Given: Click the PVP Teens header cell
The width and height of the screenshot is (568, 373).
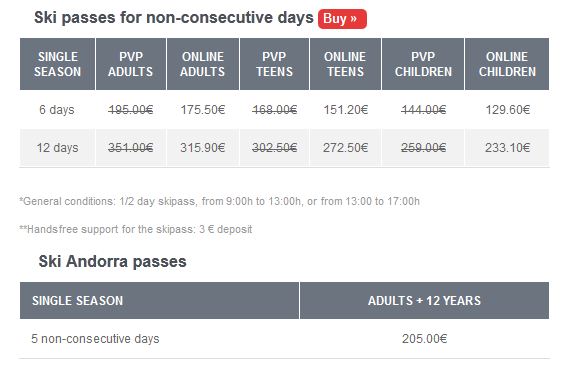Looking at the screenshot, I should click(274, 64).
